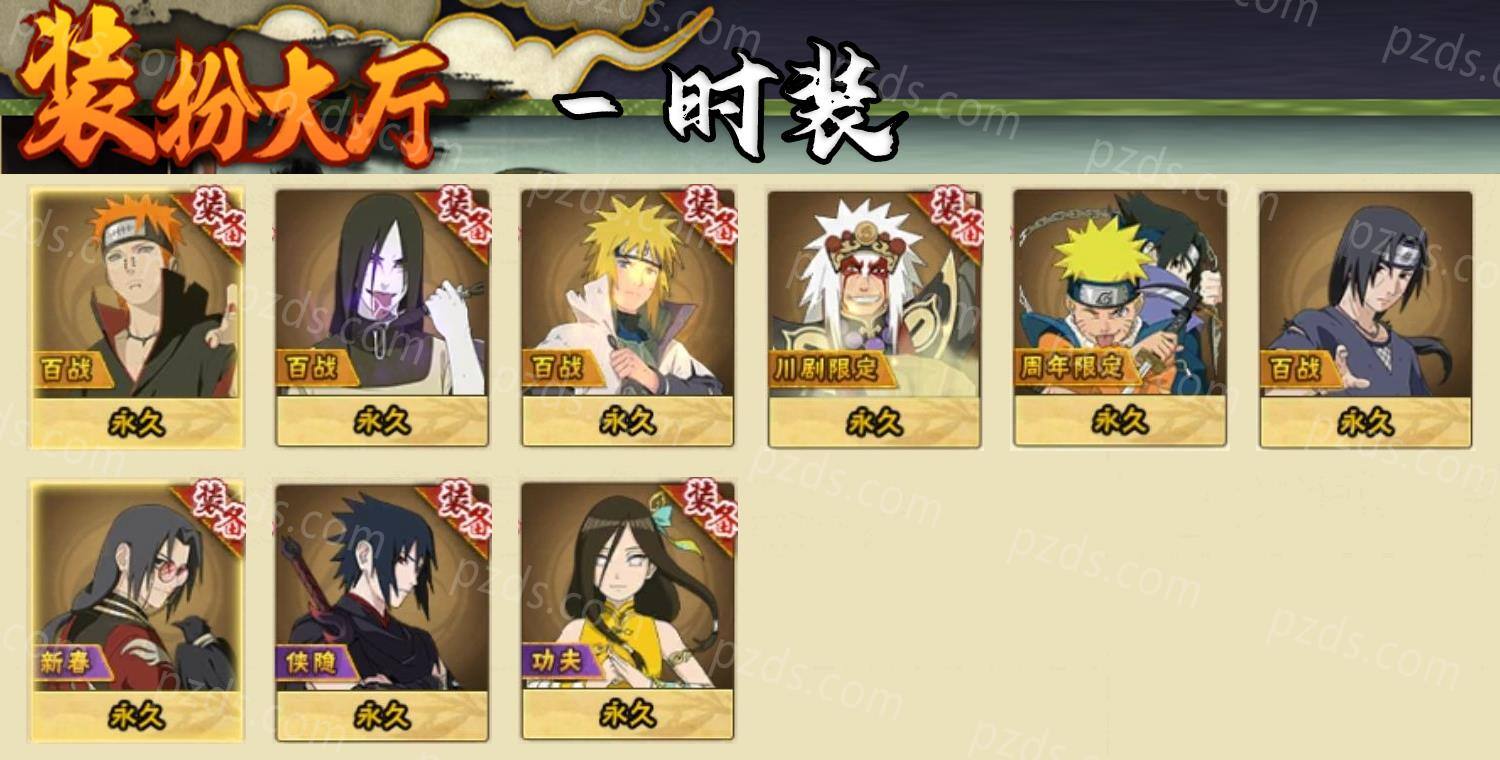The height and width of the screenshot is (760, 1500).
Task: Select the Orochimaru 百战 costume card
Action: click(382, 318)
